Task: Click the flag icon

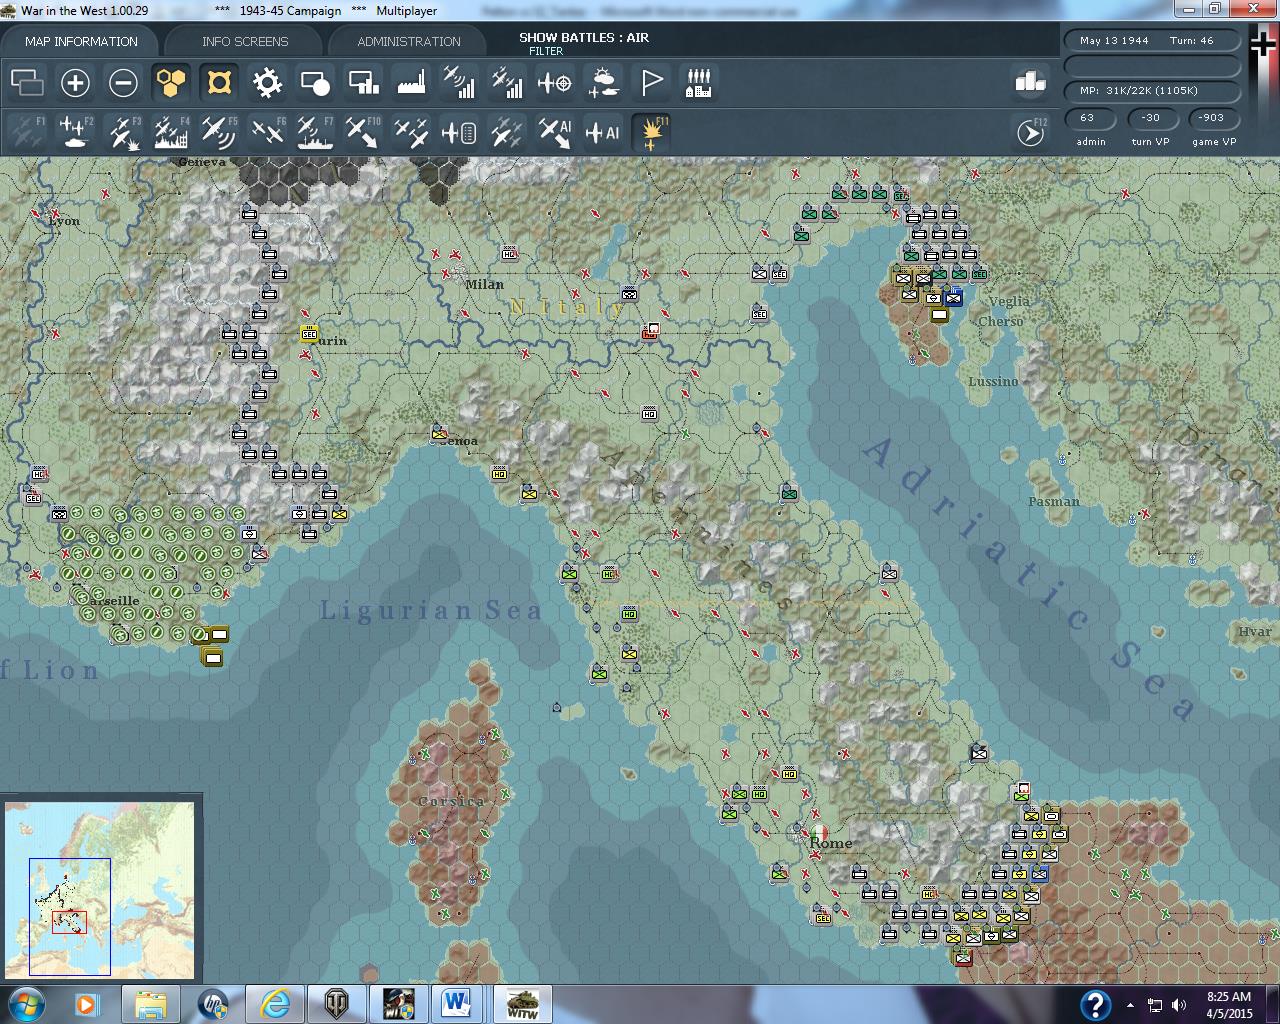Action: point(651,83)
